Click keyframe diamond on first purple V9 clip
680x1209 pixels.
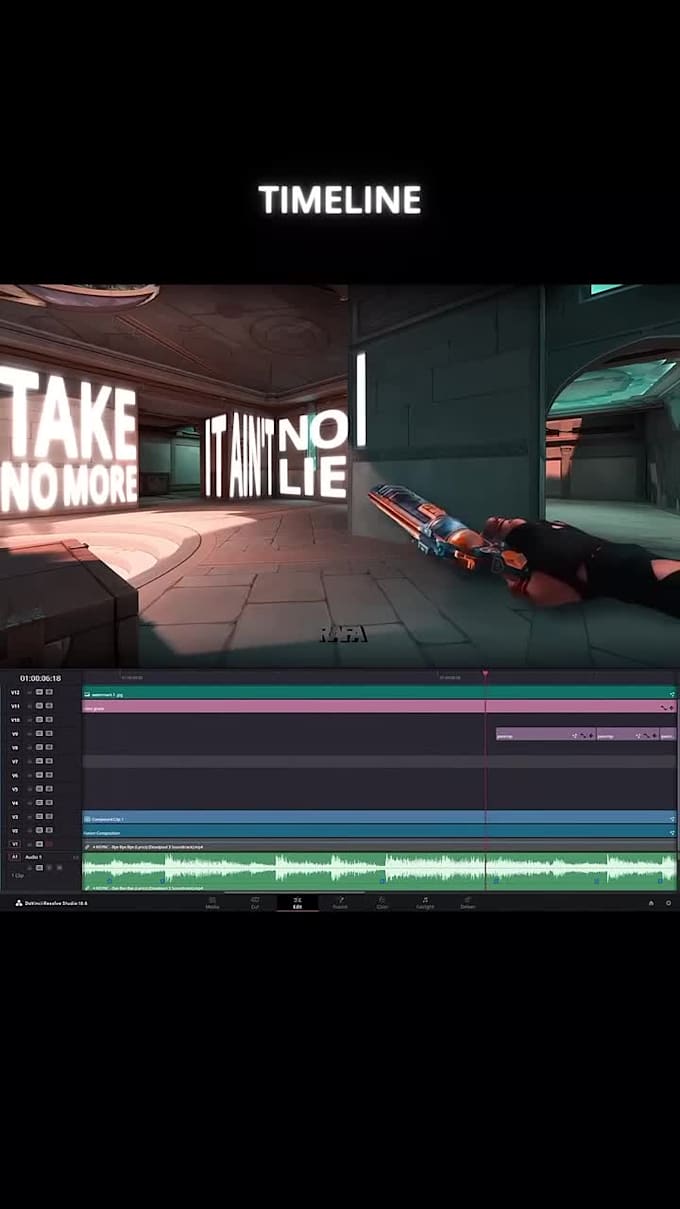591,735
